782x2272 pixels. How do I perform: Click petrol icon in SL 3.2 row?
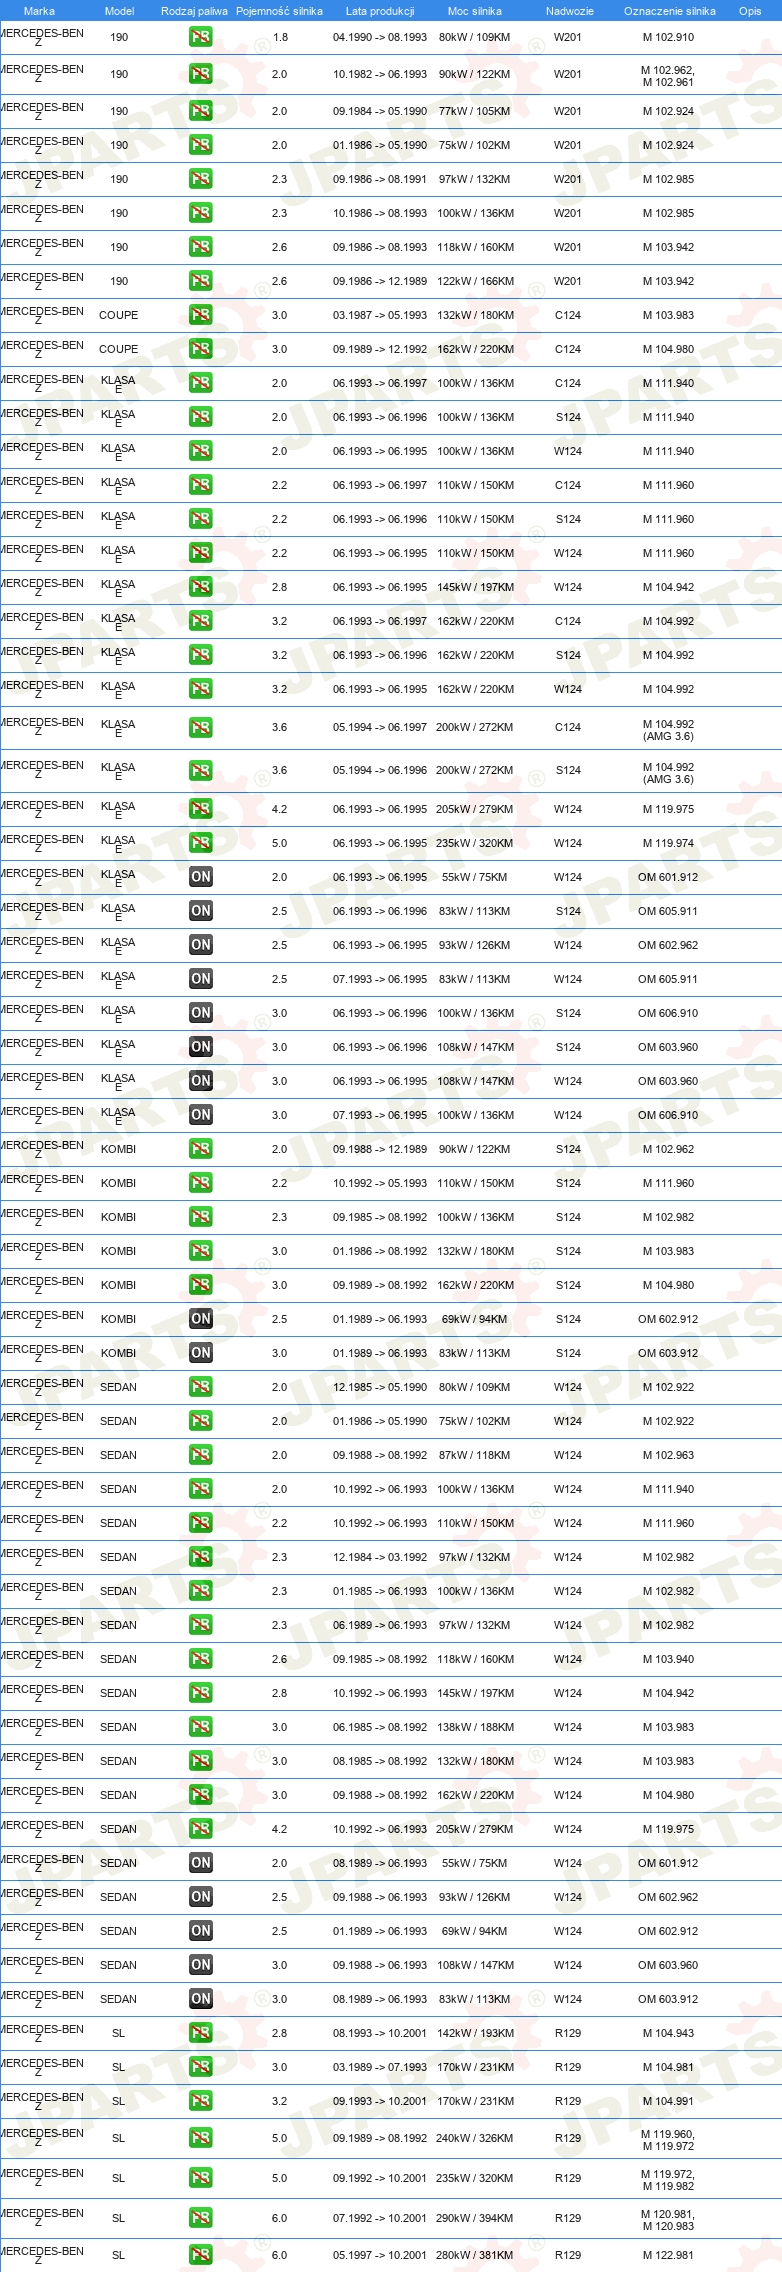tap(200, 2101)
